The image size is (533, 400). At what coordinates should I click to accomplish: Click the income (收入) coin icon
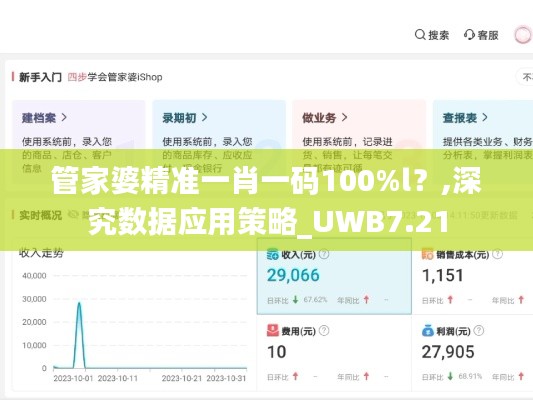273,254
